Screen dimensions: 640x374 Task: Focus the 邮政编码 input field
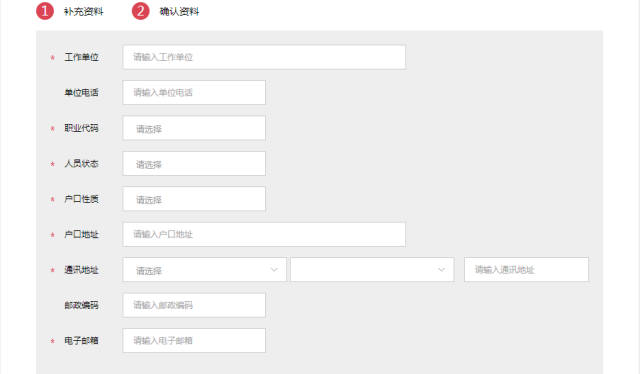coord(194,305)
